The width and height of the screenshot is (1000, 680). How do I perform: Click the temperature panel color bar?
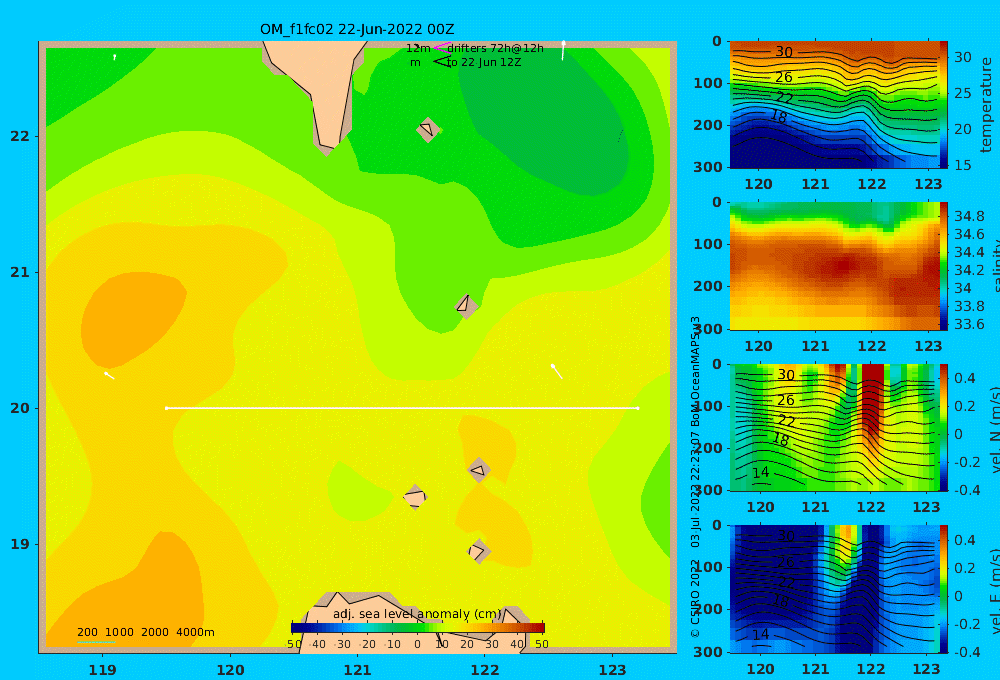coord(944,105)
